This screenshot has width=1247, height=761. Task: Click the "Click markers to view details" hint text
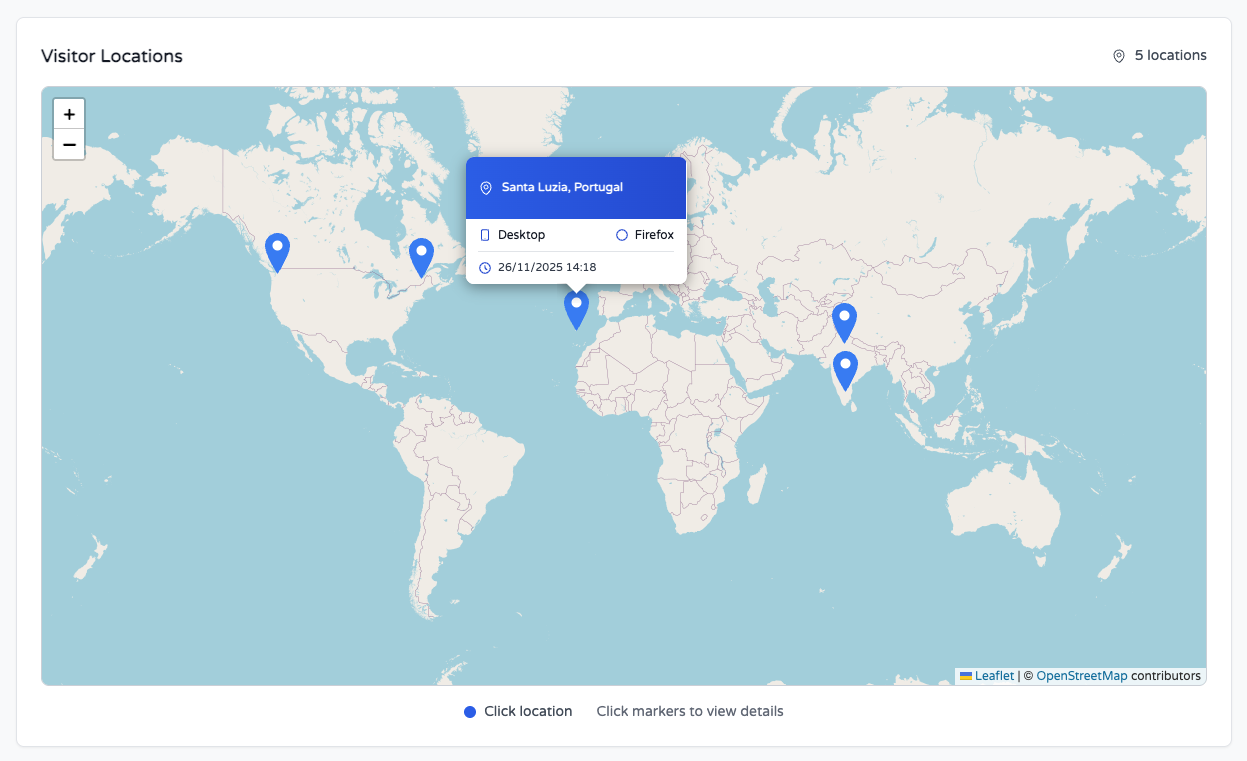coord(690,711)
